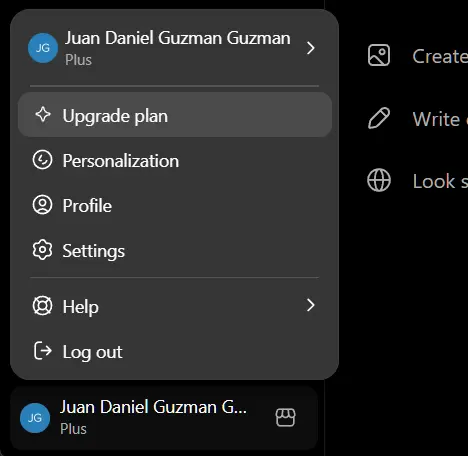Viewport: 468px width, 456px height.
Task: Click the Create image picture icon
Action: coord(379,55)
